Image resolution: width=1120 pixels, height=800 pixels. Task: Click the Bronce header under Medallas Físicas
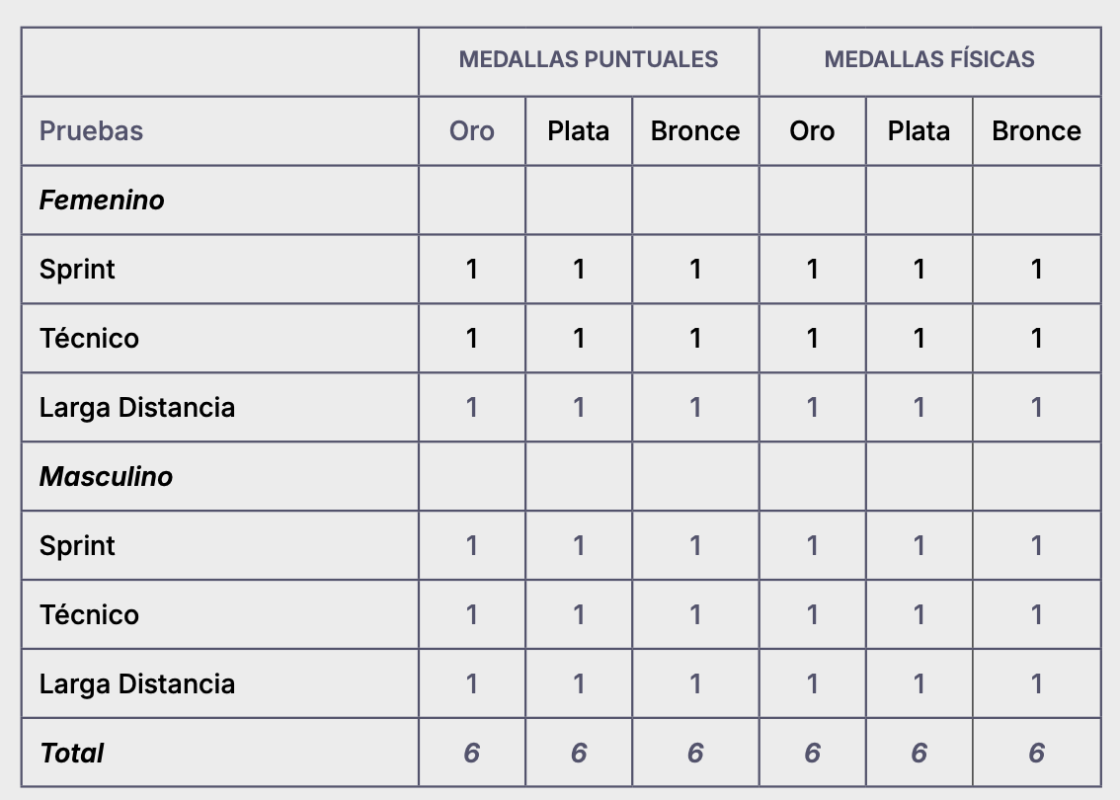coord(1036,131)
